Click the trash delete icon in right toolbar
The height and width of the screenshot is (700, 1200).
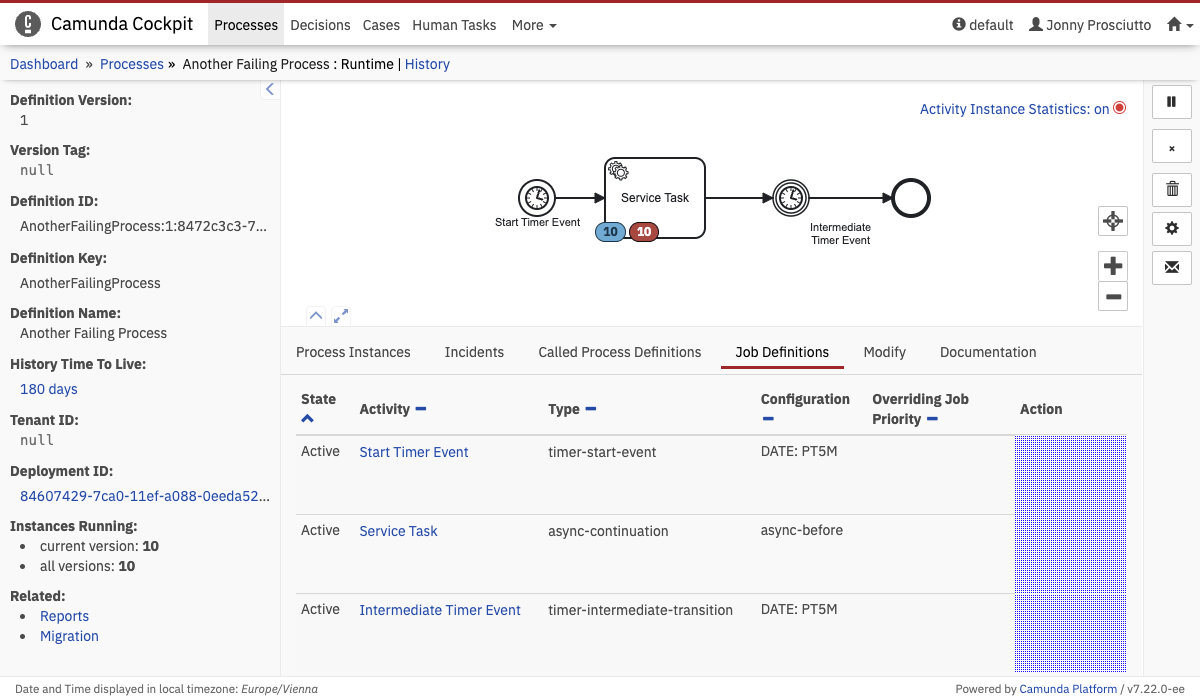pyautogui.click(x=1172, y=188)
